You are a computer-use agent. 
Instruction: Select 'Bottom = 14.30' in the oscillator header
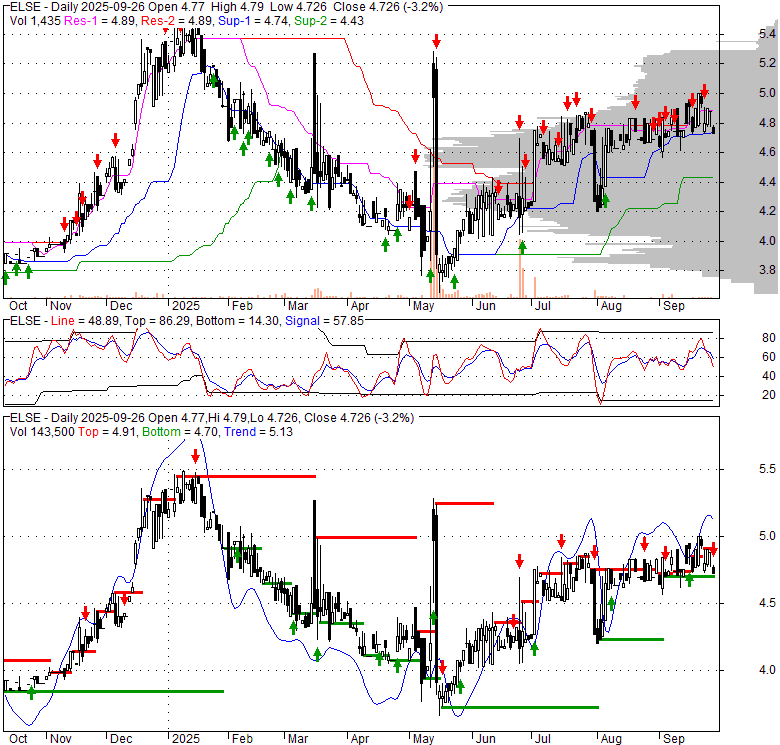click(x=237, y=321)
